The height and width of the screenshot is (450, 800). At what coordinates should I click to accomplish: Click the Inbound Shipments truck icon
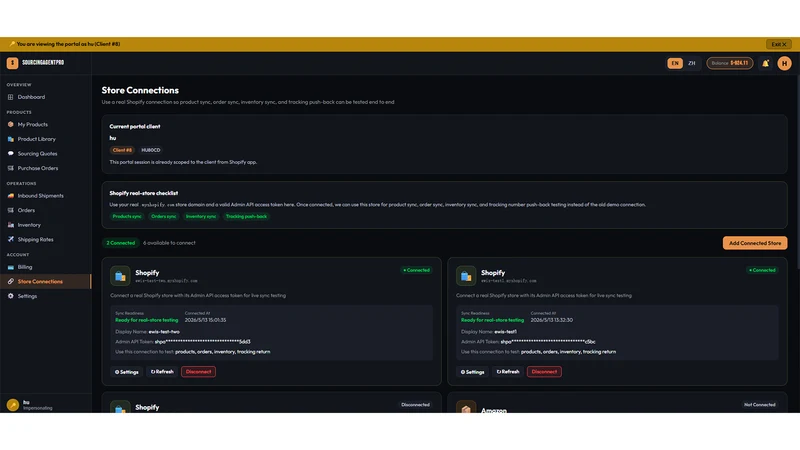pos(11,196)
